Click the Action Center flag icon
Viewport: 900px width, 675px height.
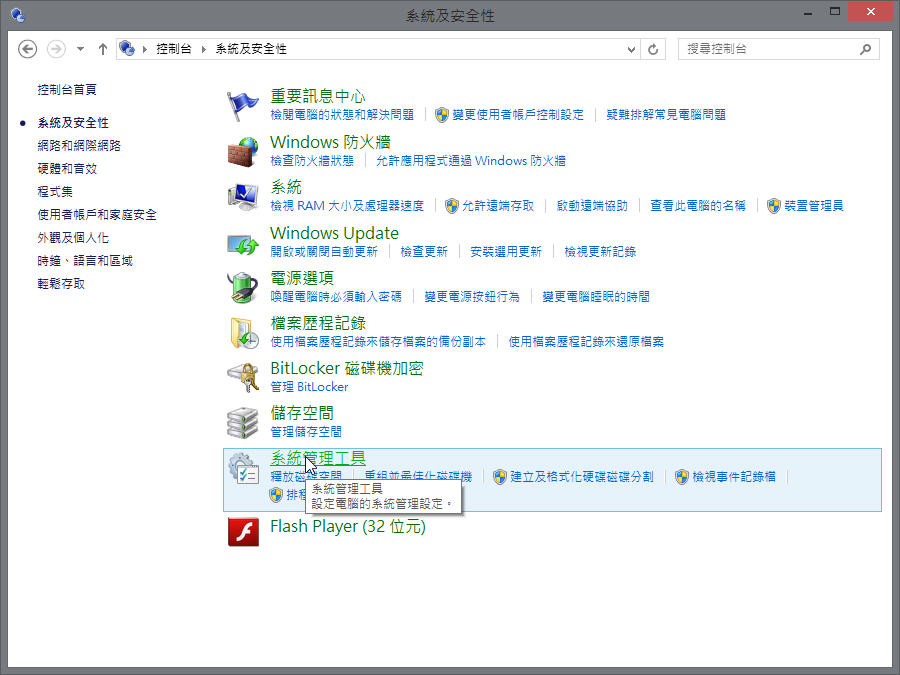[x=243, y=106]
